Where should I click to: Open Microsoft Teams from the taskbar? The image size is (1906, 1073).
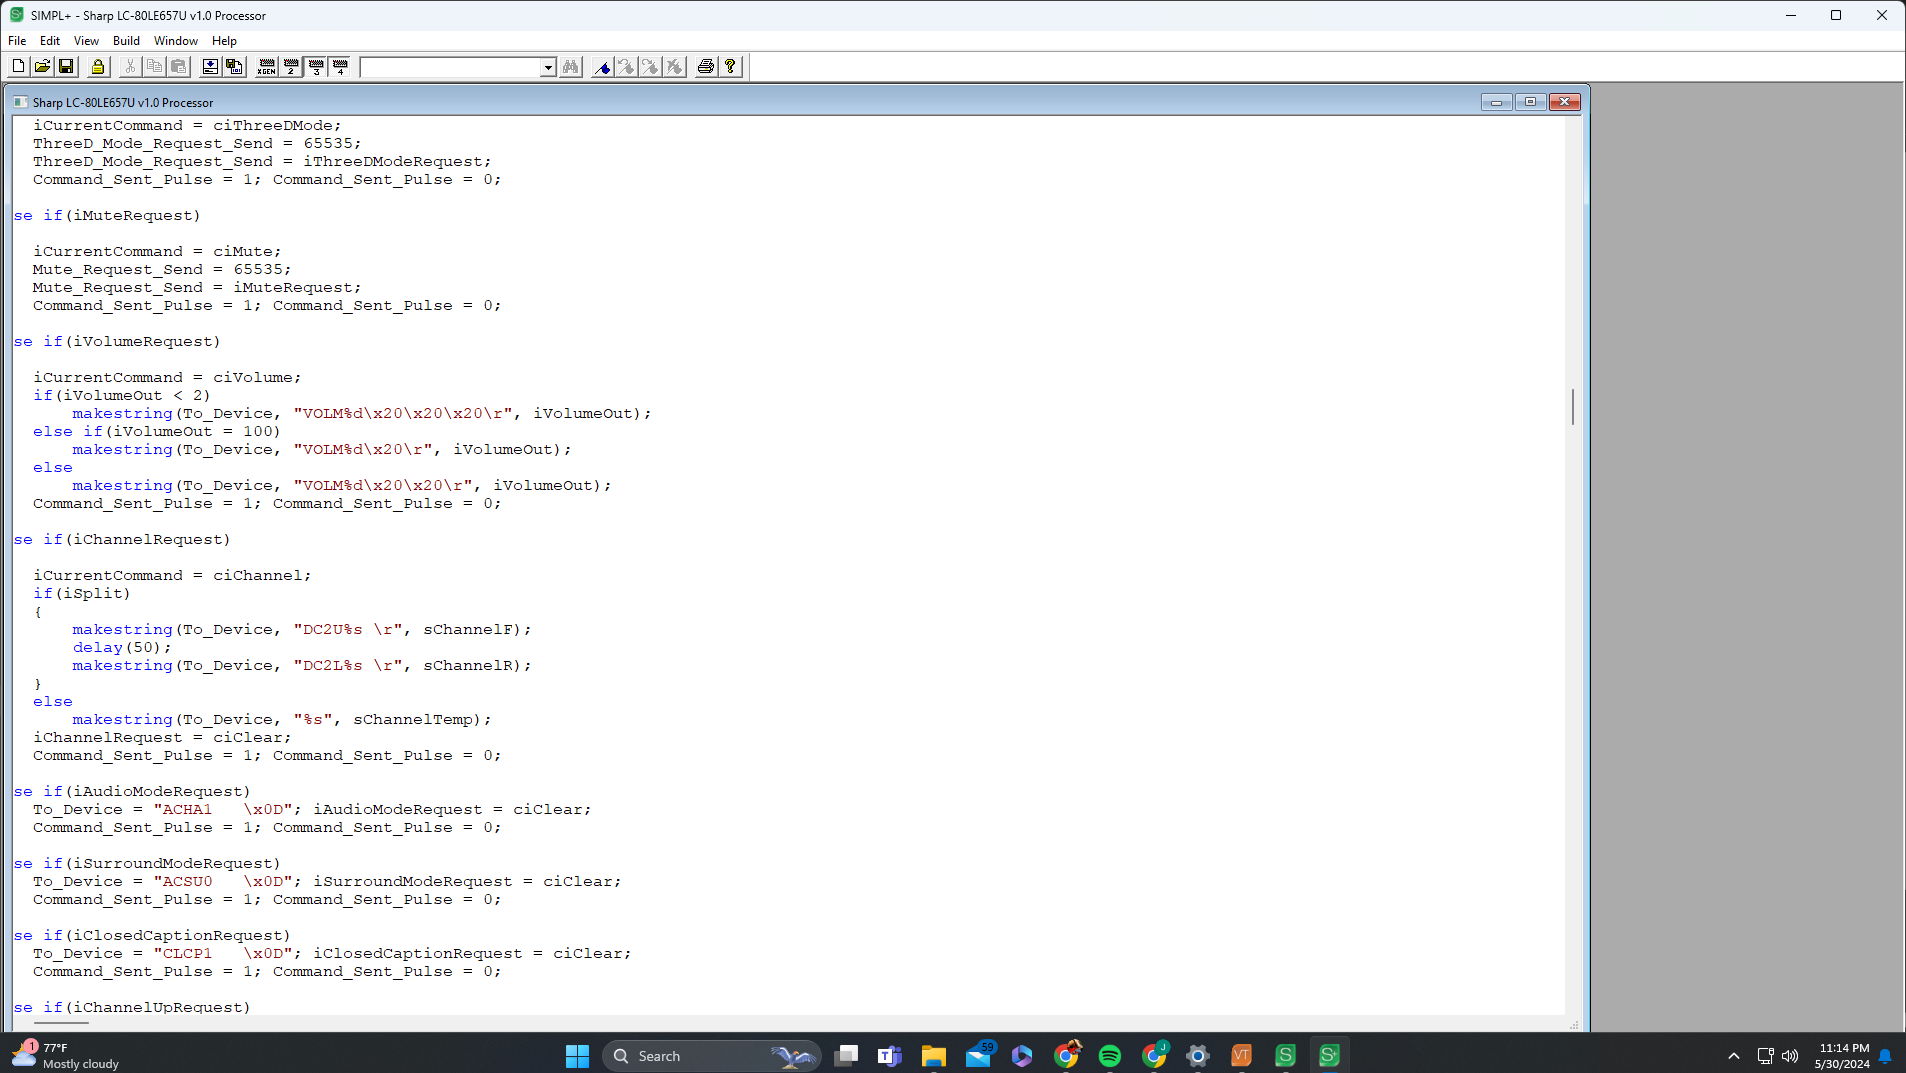pos(890,1056)
